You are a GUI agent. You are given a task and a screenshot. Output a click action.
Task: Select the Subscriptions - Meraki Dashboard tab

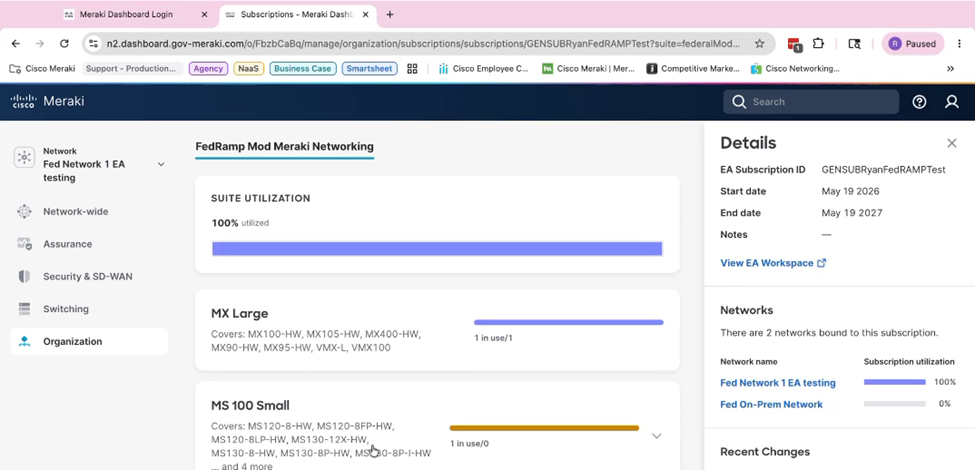(x=298, y=14)
